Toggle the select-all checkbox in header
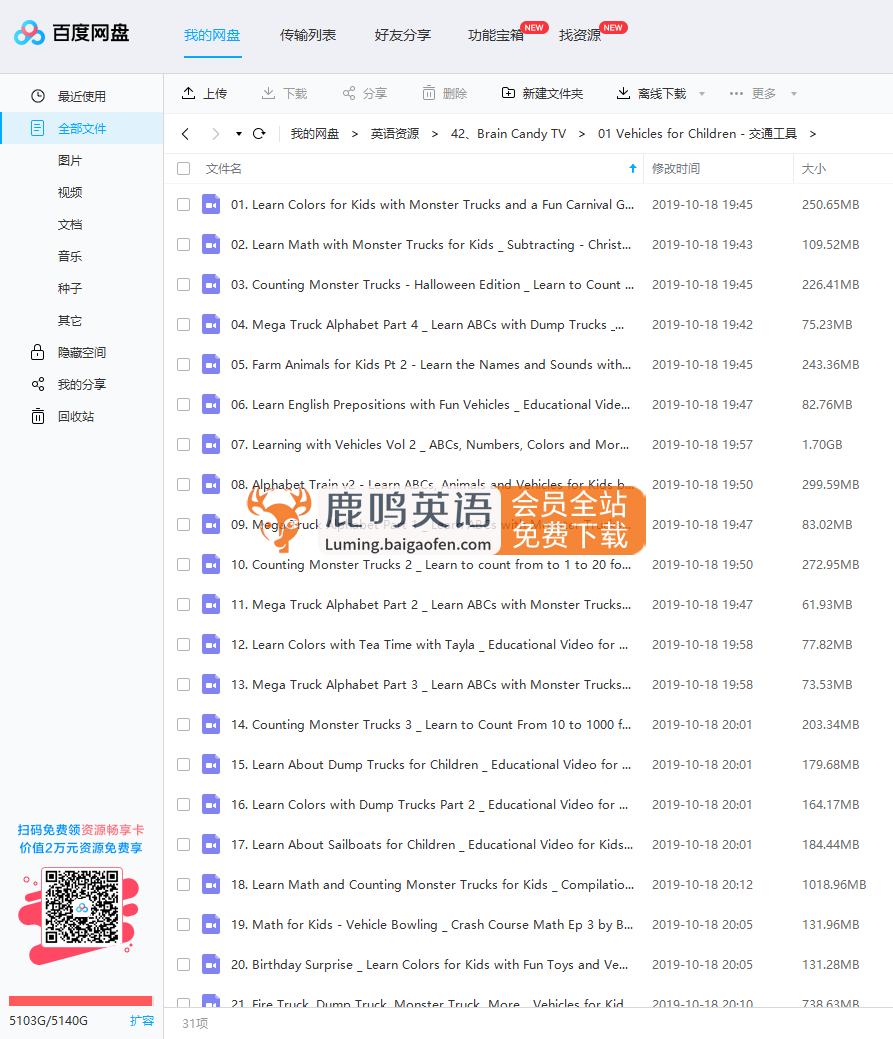Viewport: 893px width, 1039px height. click(184, 168)
